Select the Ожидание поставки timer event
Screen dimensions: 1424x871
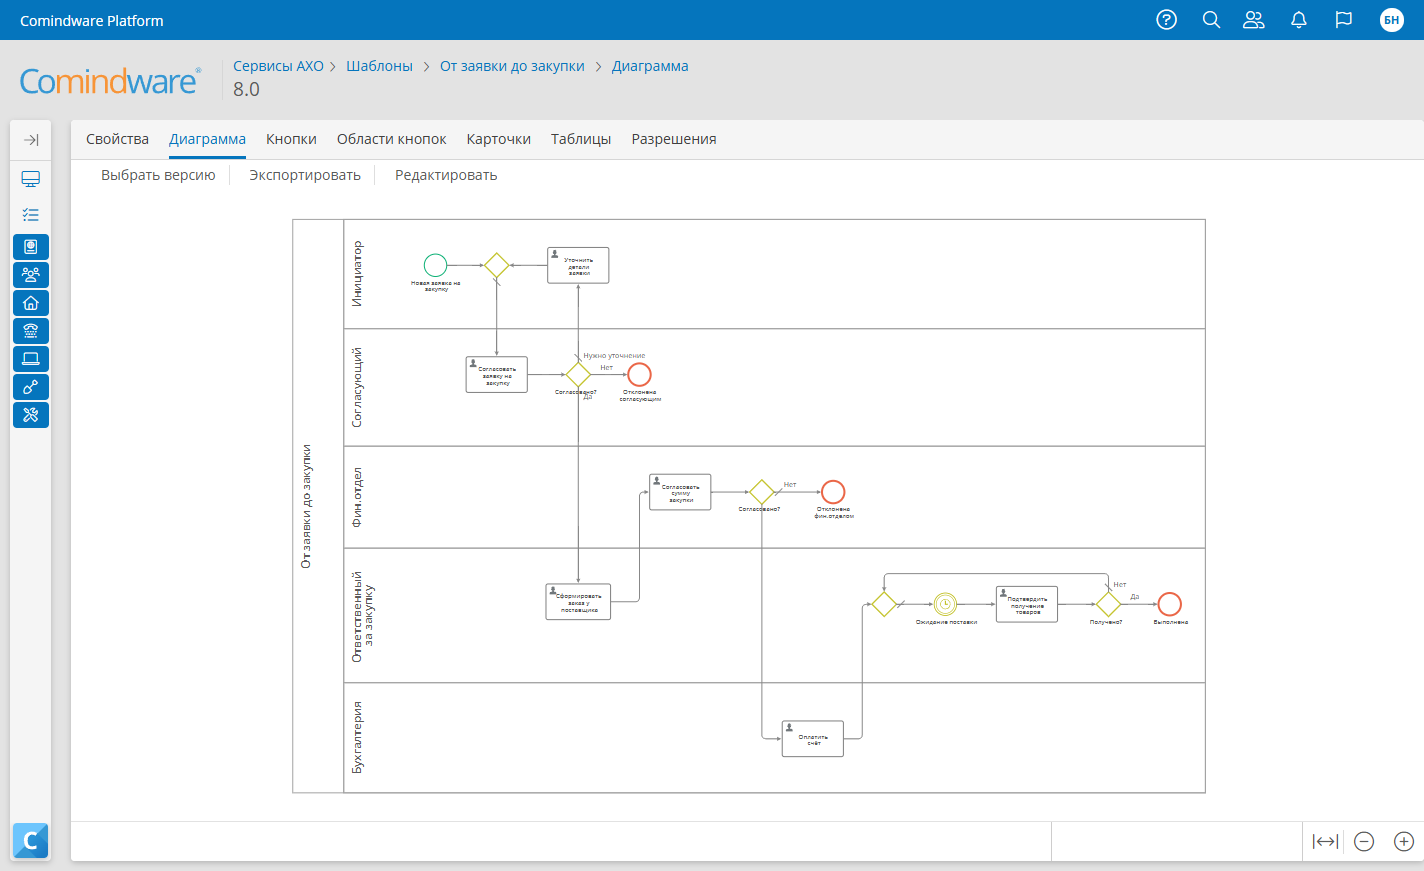pos(945,604)
